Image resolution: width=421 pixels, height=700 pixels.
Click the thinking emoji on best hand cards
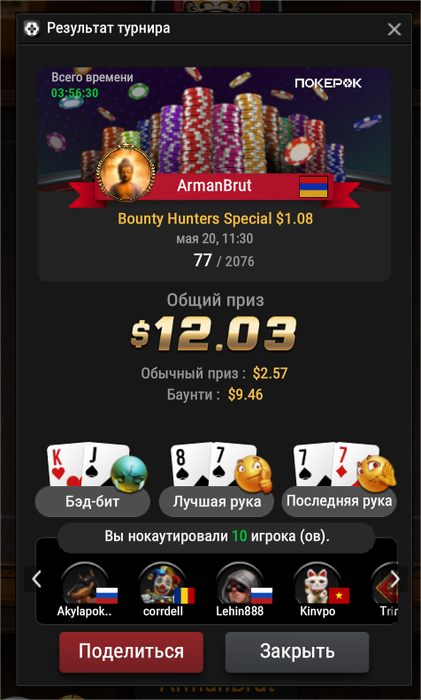tap(254, 473)
